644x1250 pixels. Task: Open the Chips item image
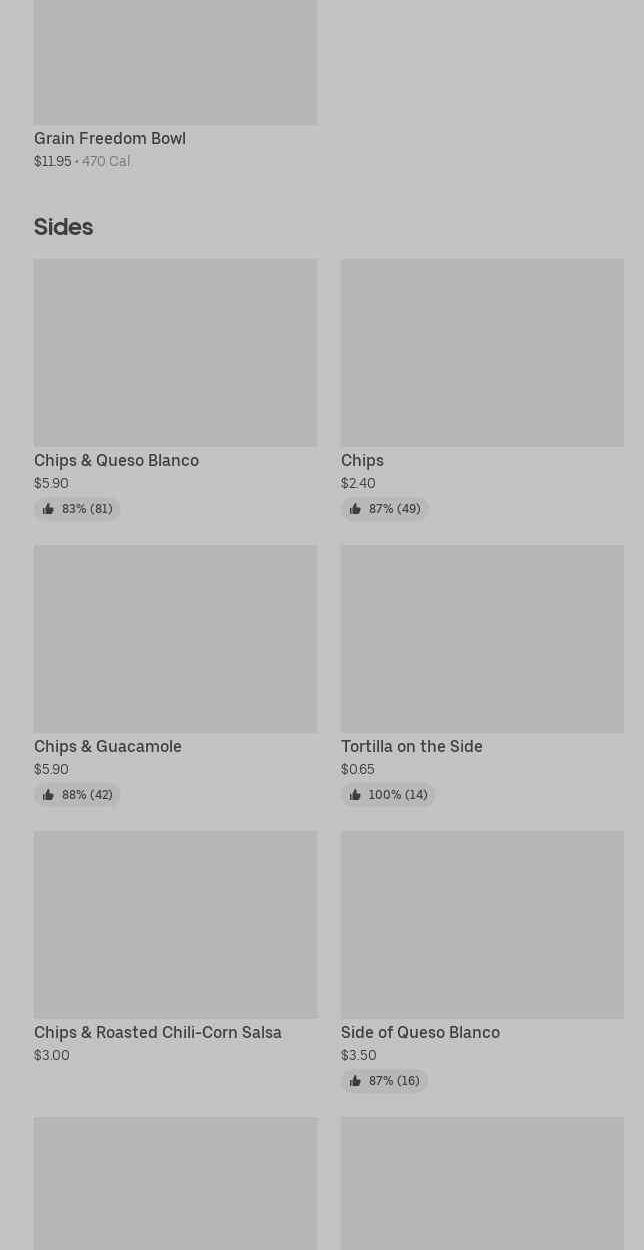(x=482, y=353)
